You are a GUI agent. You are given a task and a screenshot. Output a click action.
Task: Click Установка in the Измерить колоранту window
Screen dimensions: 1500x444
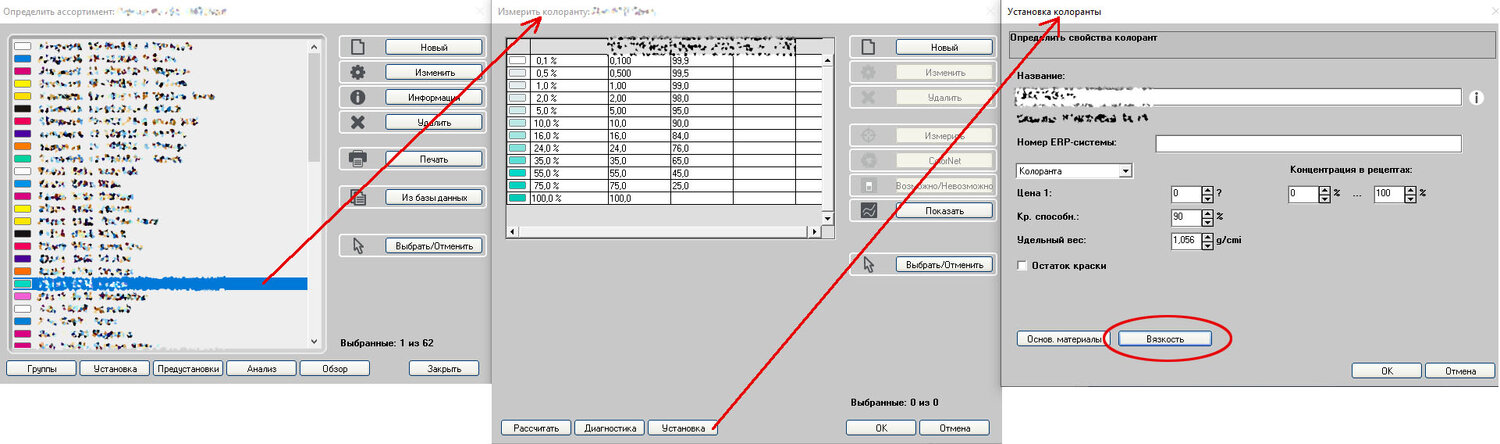click(683, 428)
